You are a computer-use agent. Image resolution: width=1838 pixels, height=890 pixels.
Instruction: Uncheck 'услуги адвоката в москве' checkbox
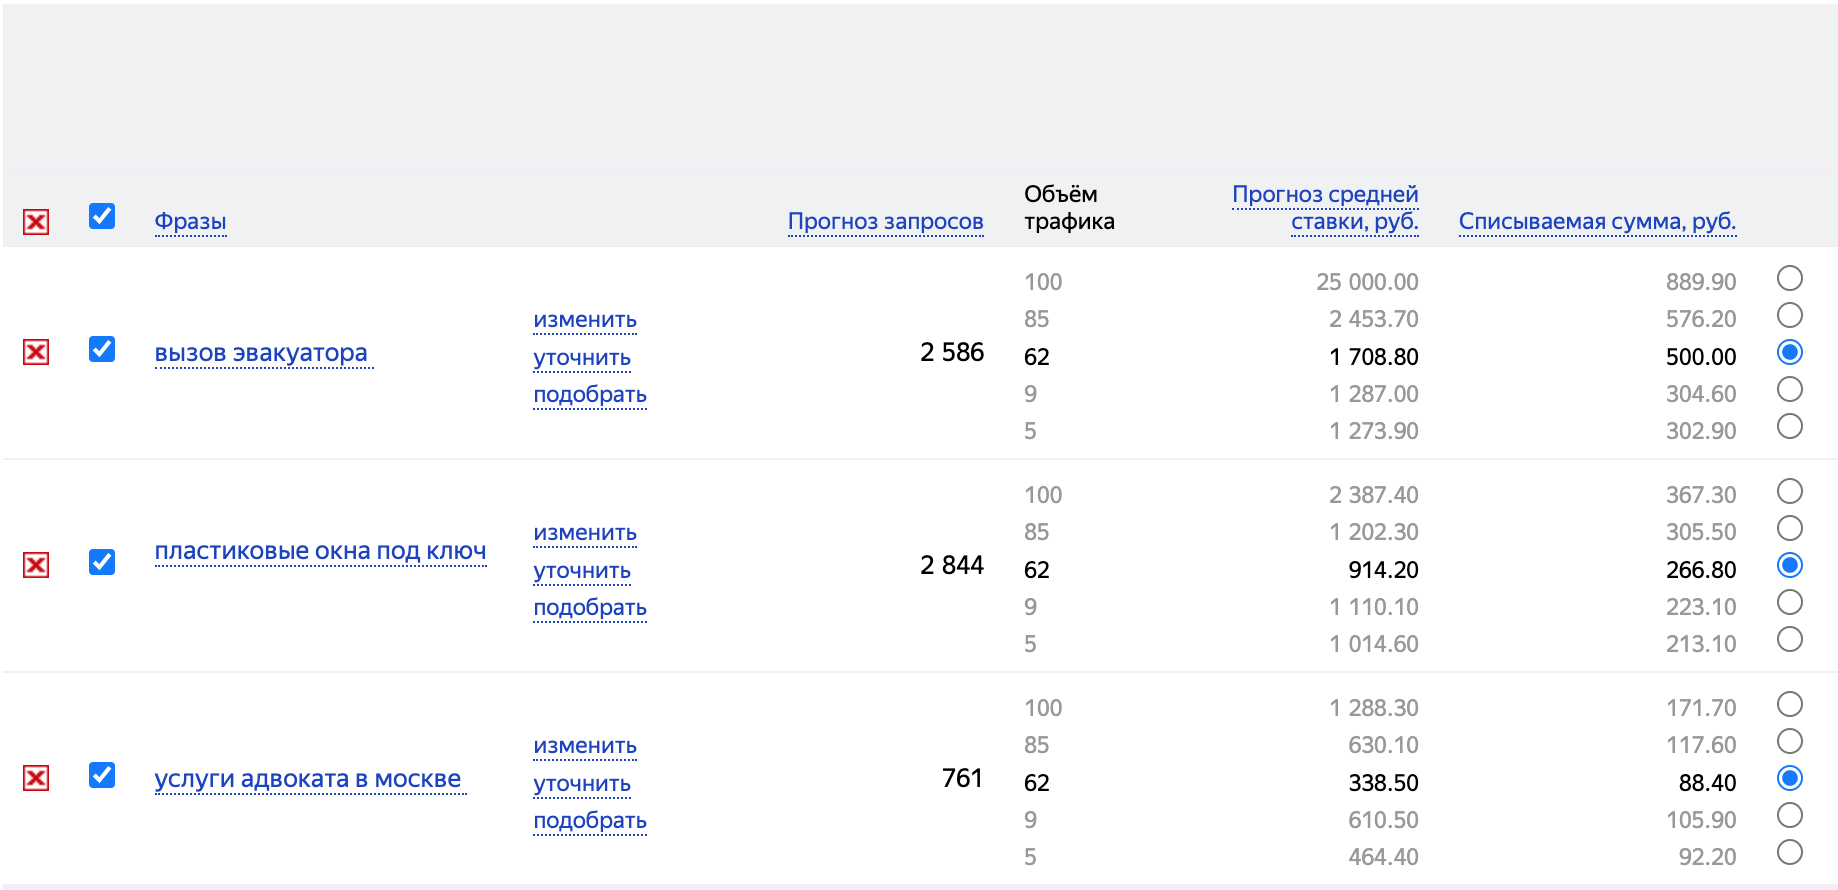(x=102, y=775)
